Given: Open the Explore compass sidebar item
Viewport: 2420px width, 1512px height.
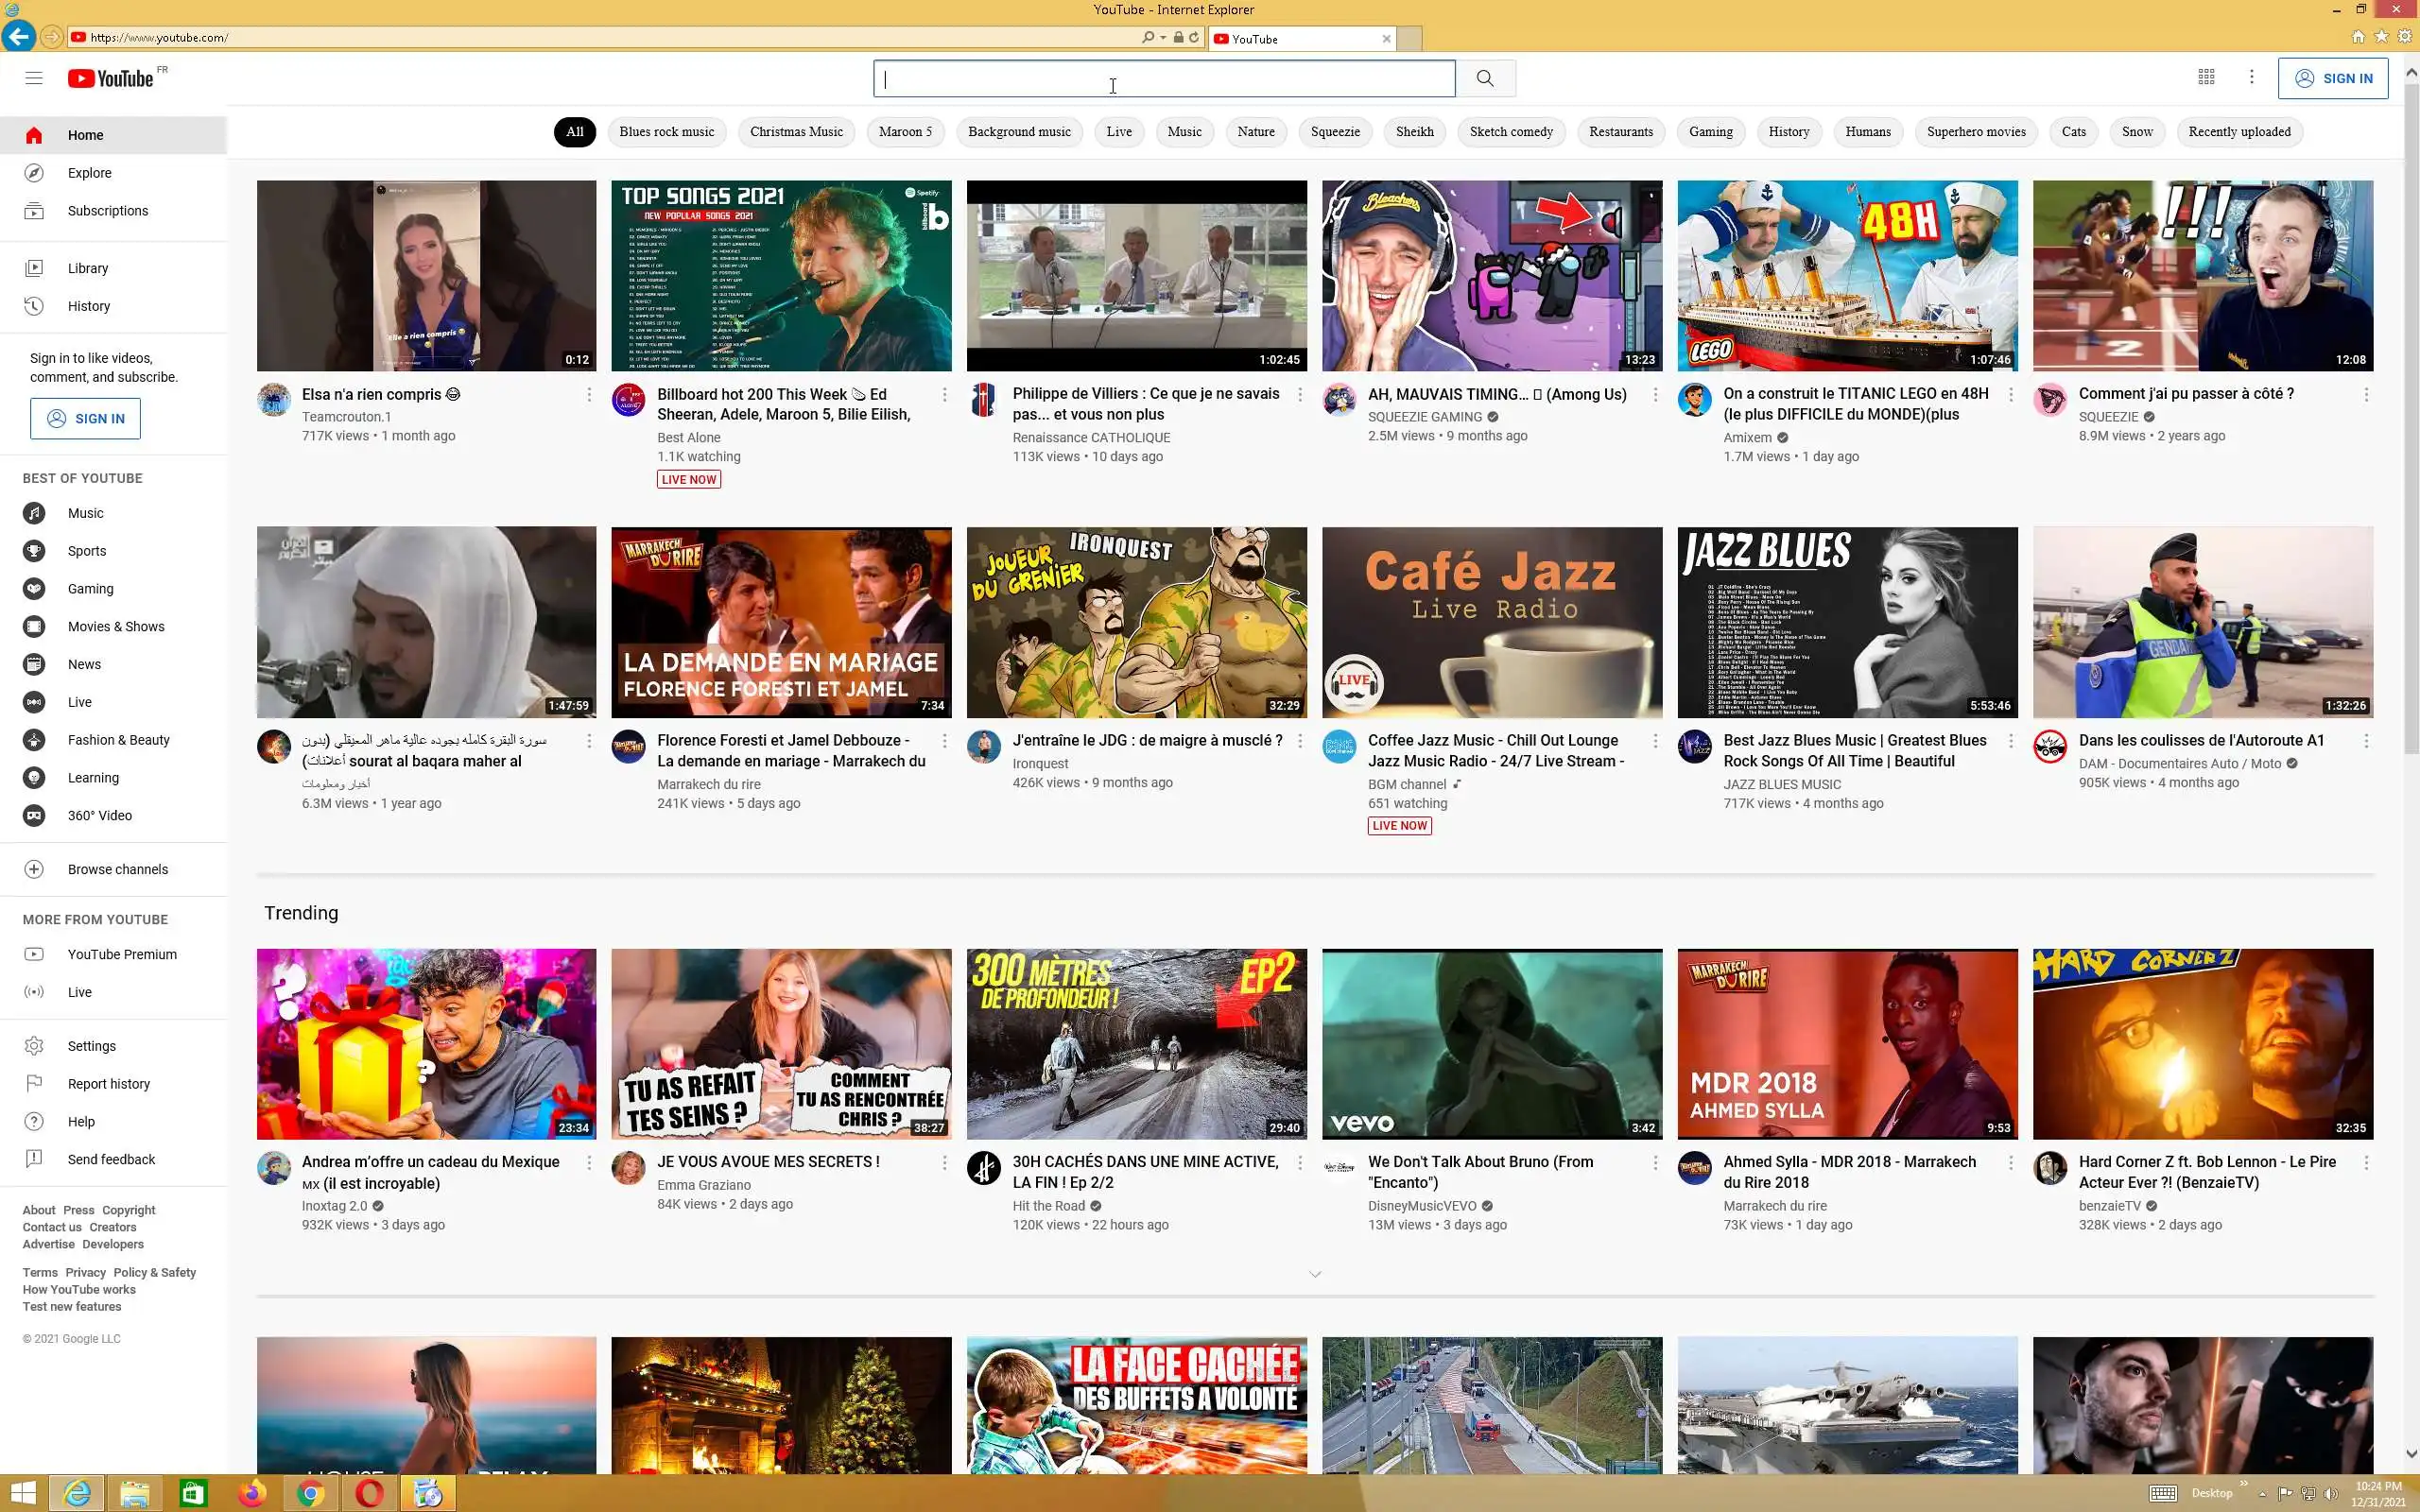Looking at the screenshot, I should 89,173.
